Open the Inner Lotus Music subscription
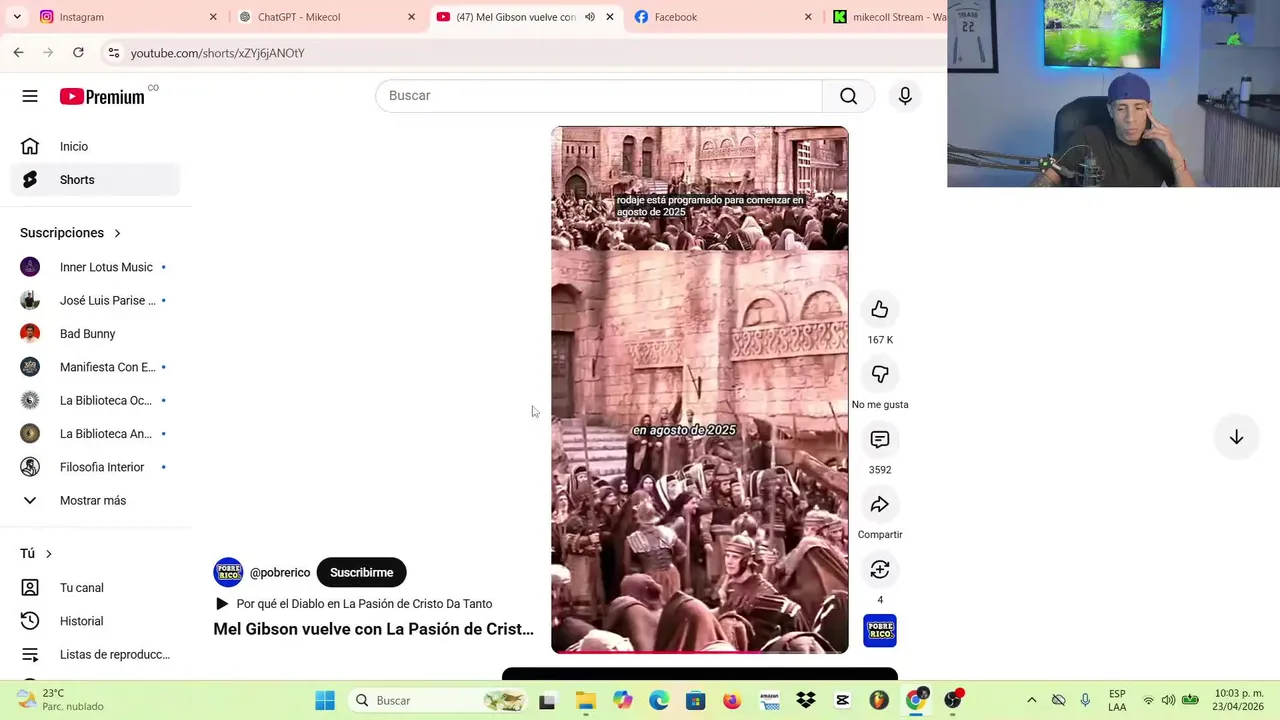The height and width of the screenshot is (720, 1280). [94, 267]
